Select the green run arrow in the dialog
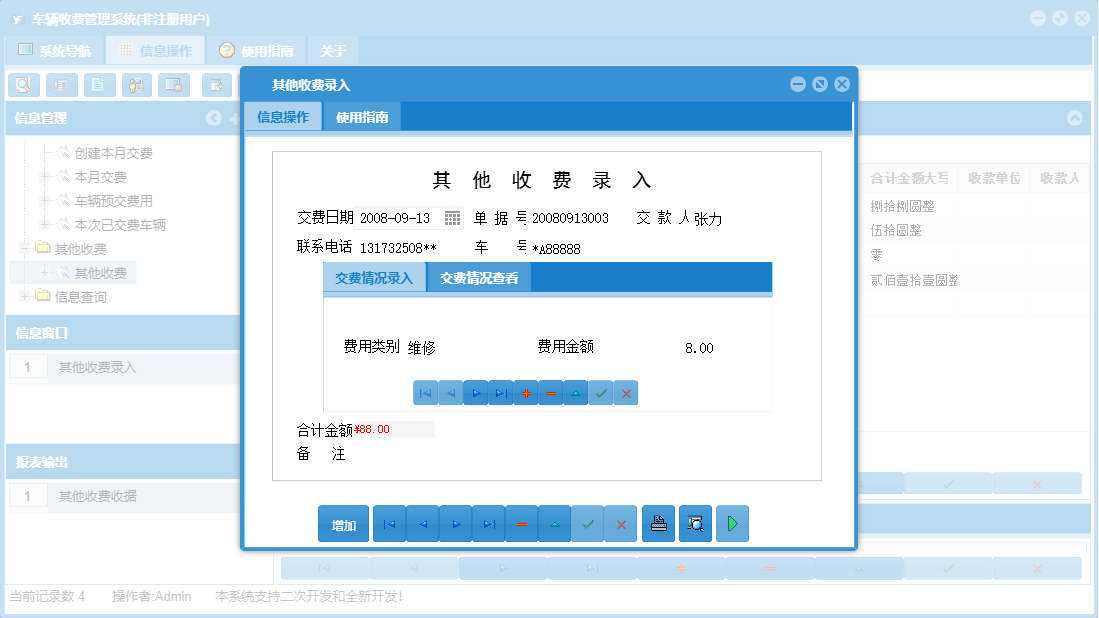 coord(732,523)
